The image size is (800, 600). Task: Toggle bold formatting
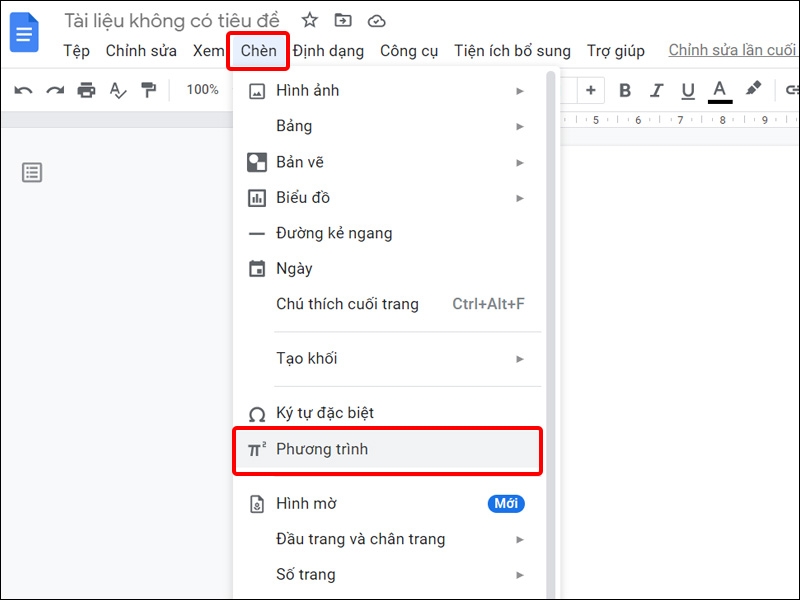624,90
